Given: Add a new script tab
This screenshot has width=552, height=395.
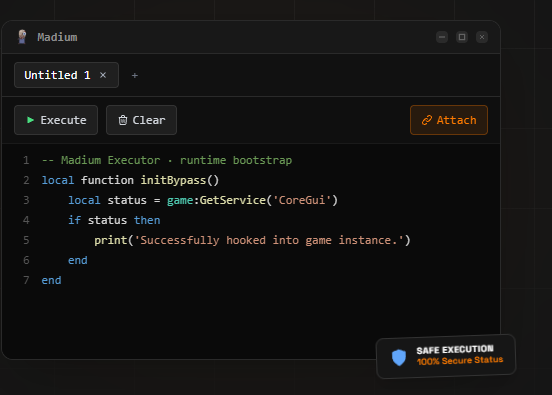Looking at the screenshot, I should 134,75.
